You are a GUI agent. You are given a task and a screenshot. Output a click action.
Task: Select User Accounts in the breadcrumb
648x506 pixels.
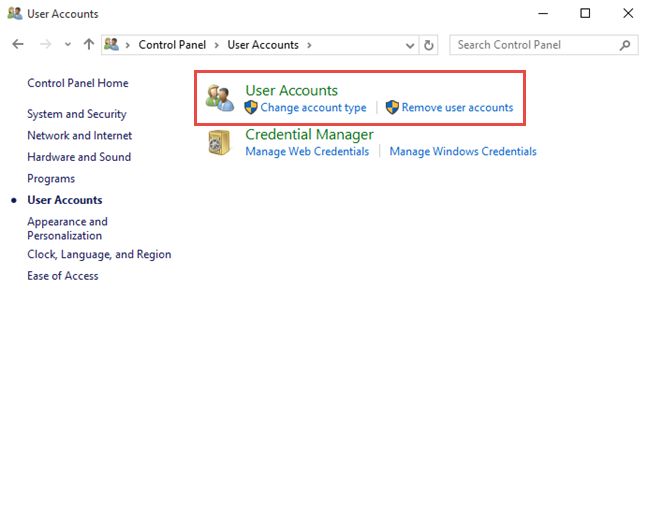tap(263, 45)
